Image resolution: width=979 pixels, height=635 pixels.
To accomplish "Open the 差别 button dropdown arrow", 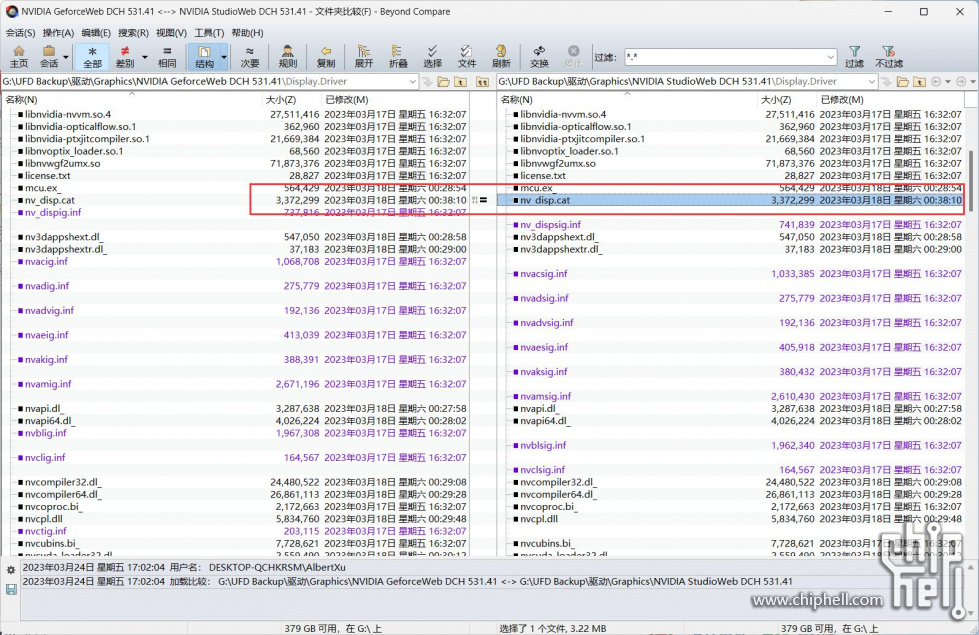I will [x=145, y=57].
